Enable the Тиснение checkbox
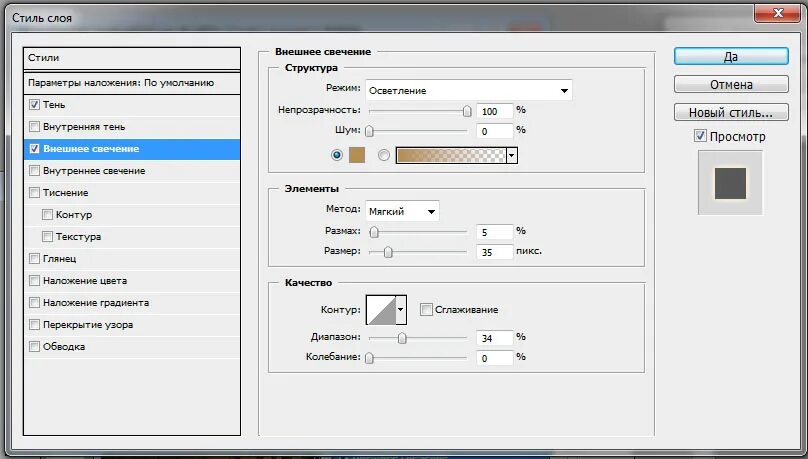Screen dimensions: 808x459 pyautogui.click(x=35, y=193)
